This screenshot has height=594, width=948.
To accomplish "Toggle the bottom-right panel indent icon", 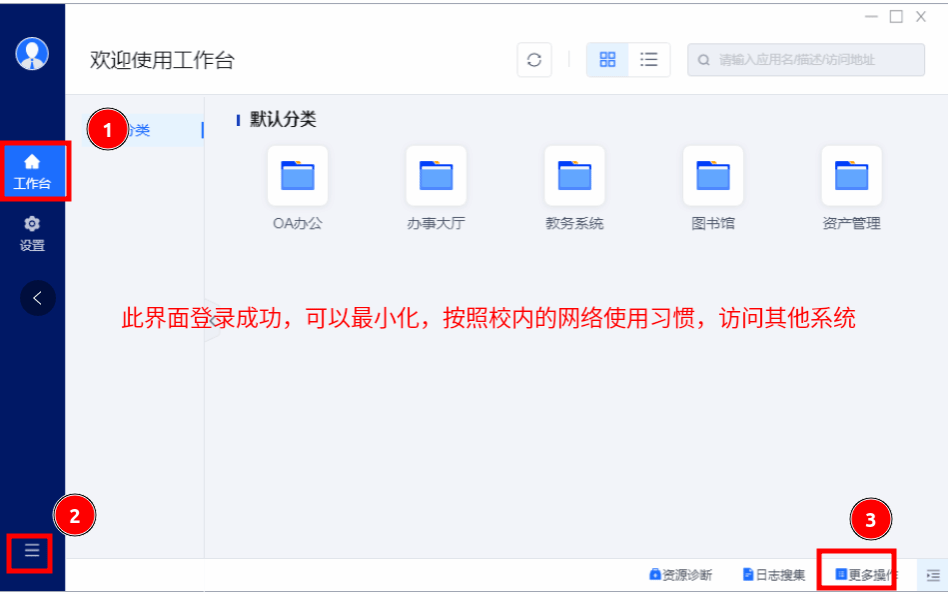I will [x=933, y=575].
